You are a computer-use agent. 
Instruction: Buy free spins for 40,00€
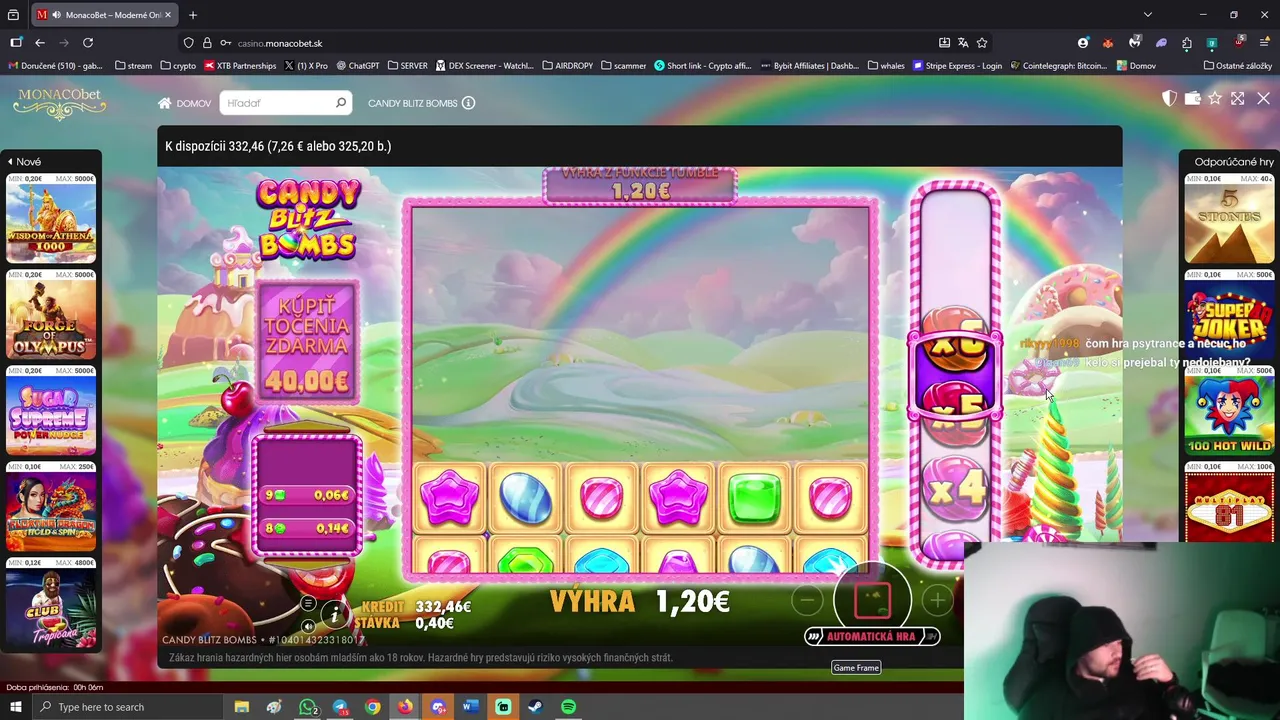pos(307,342)
